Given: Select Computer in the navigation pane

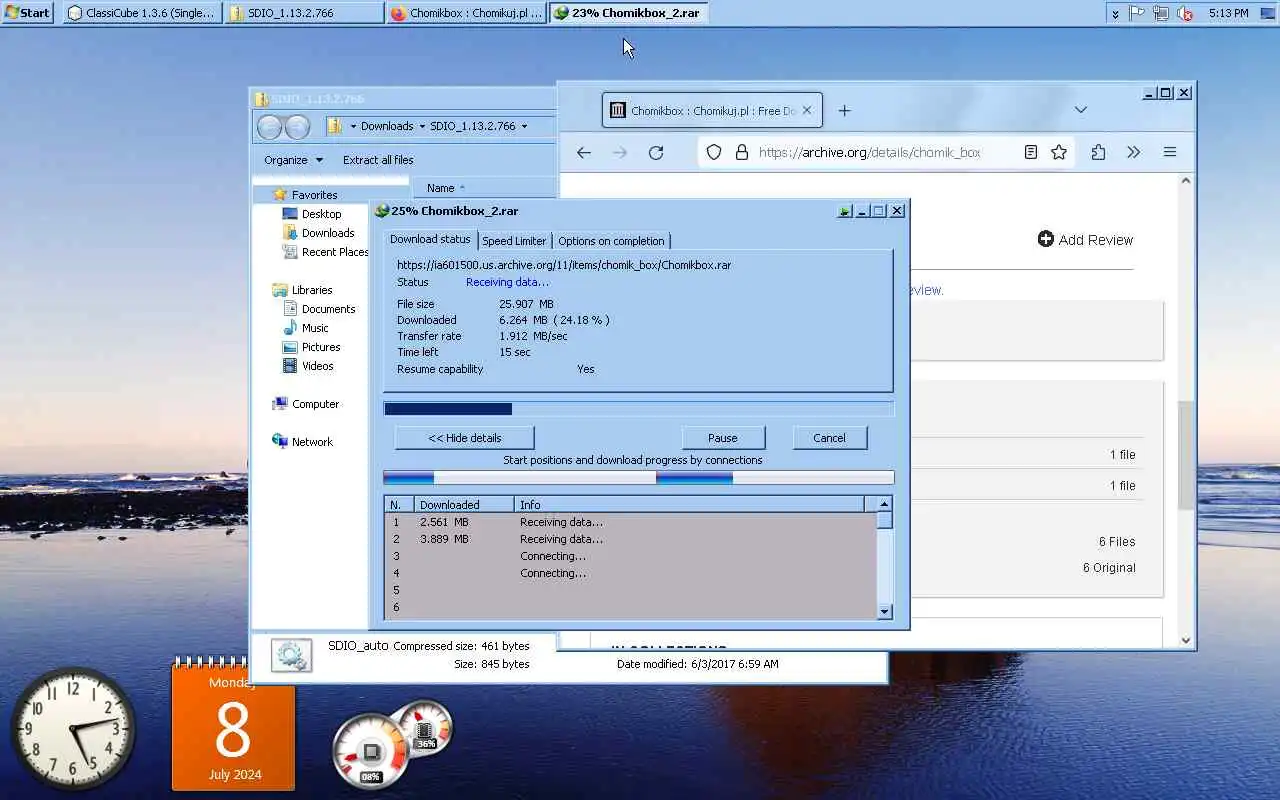Looking at the screenshot, I should [x=315, y=404].
